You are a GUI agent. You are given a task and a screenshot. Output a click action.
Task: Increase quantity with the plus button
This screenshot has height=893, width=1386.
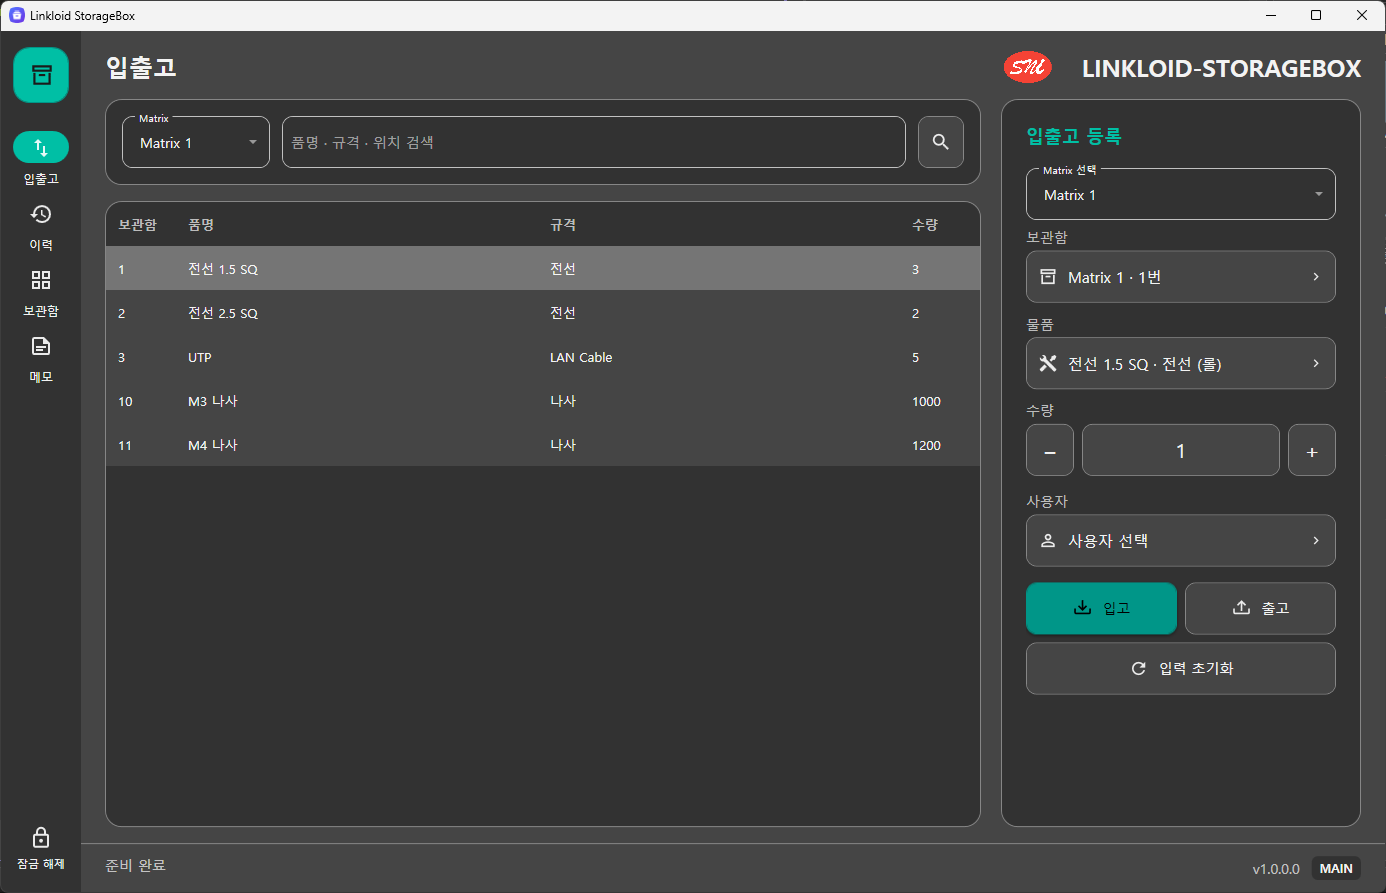tap(1312, 450)
